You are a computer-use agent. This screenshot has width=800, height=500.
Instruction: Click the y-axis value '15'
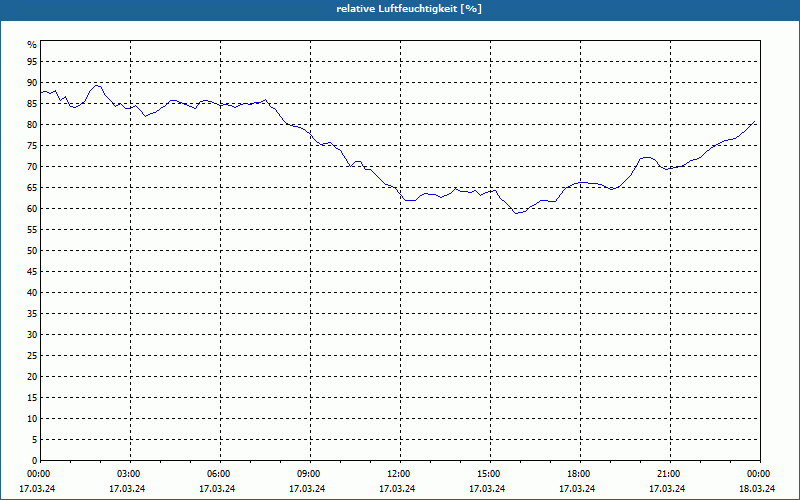(x=32, y=397)
